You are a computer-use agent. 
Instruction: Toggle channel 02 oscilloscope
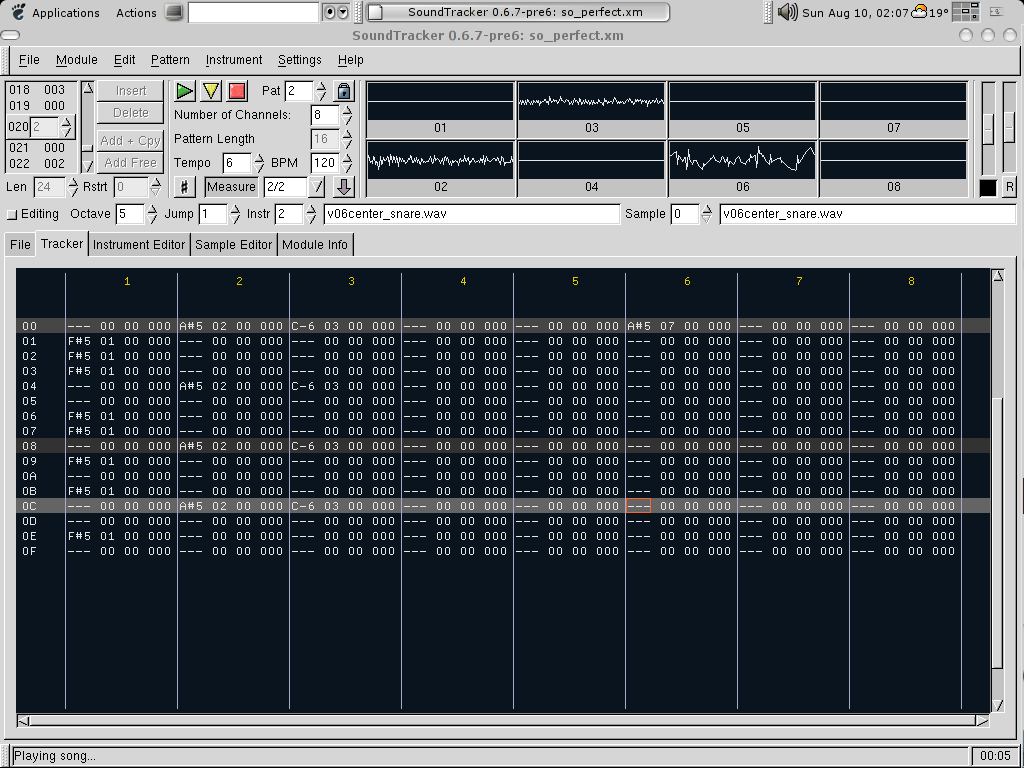(440, 168)
